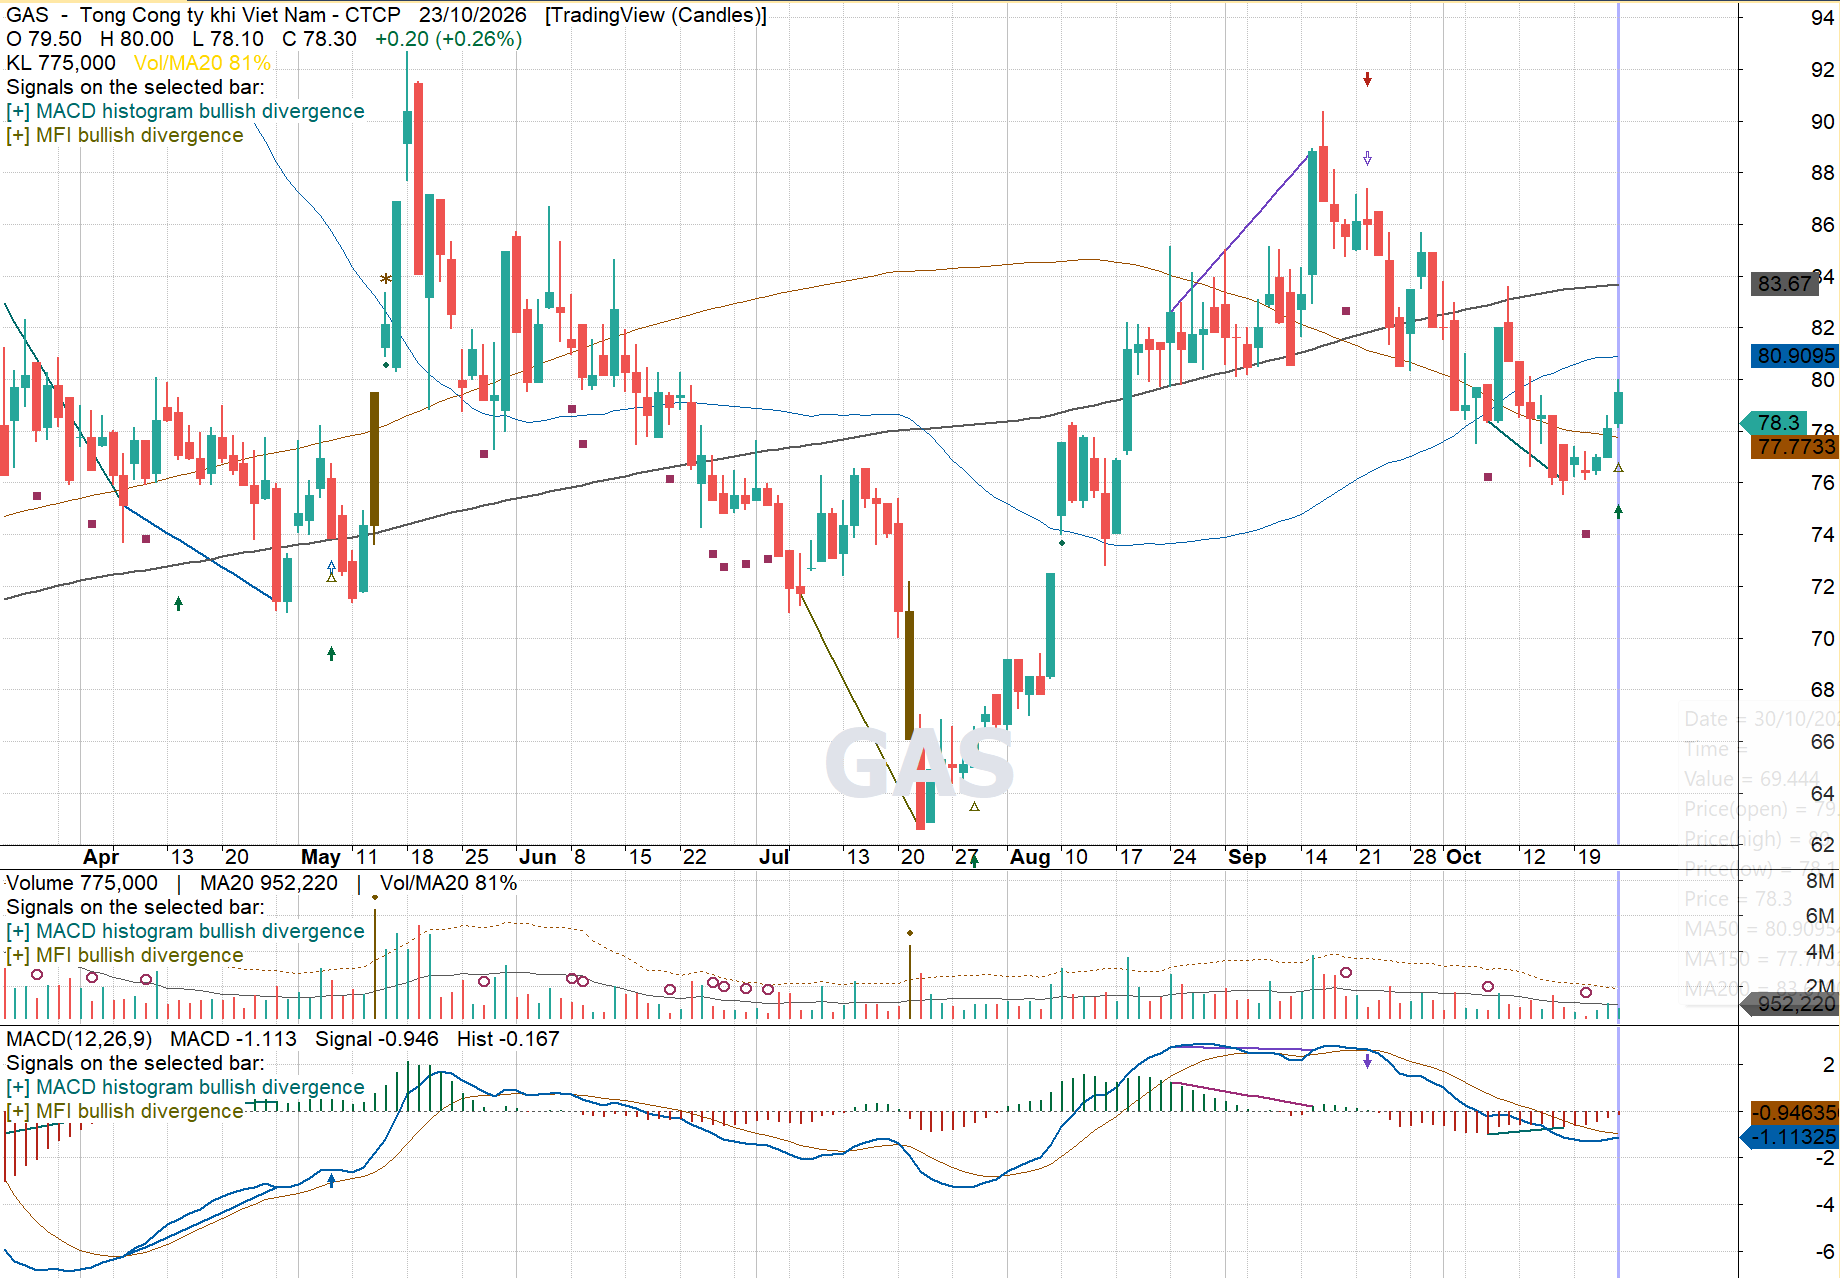Click the blue up-arrow on the MACD line in May

pyautogui.click(x=331, y=1180)
